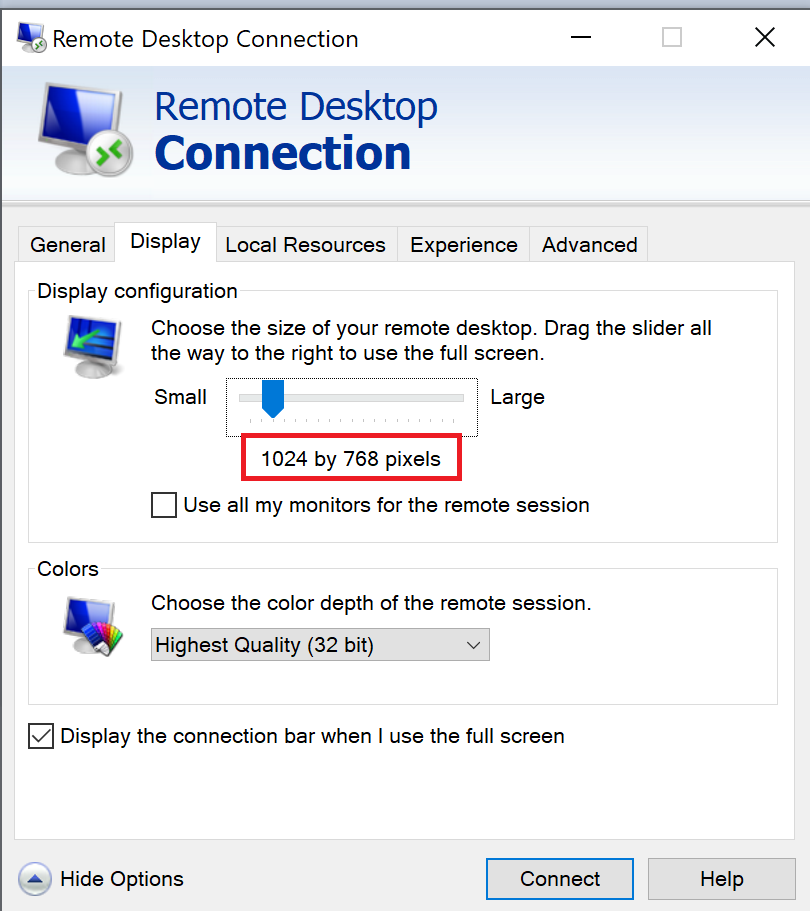Open the color depth dropdown

[x=320, y=644]
